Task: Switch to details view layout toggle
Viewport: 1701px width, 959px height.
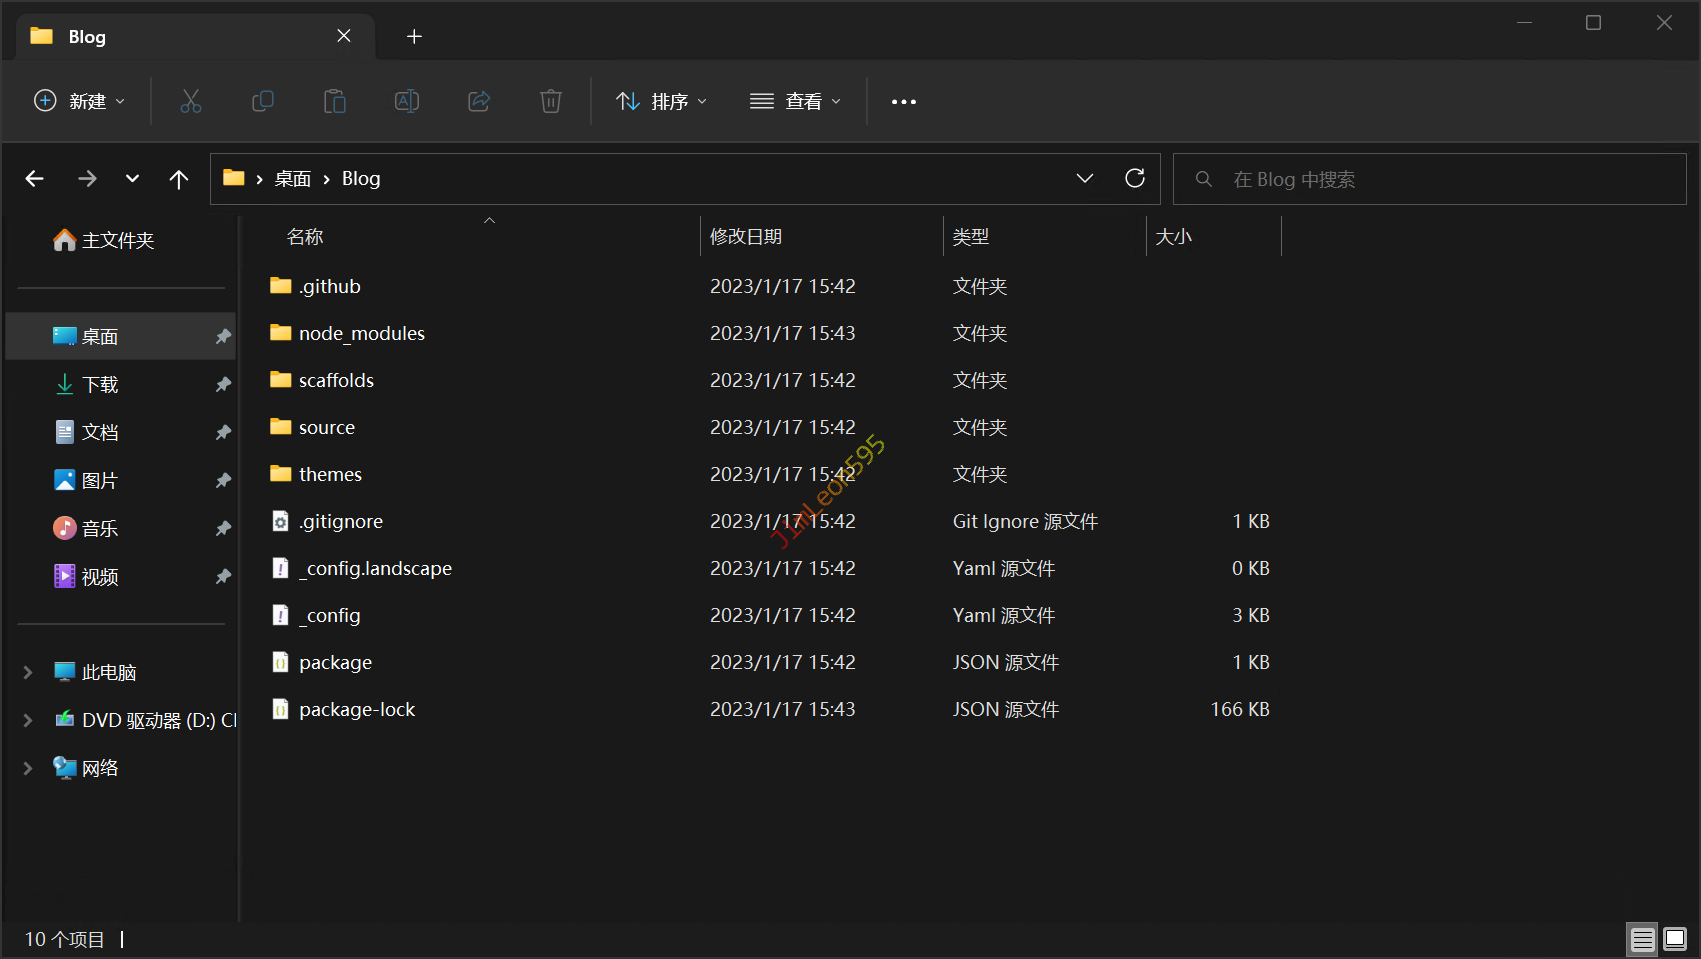Action: click(1642, 939)
